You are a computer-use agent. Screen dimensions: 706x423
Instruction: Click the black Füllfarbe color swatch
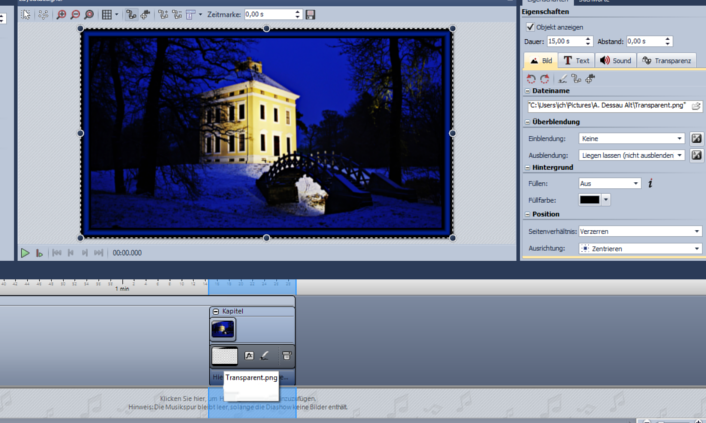coord(590,200)
